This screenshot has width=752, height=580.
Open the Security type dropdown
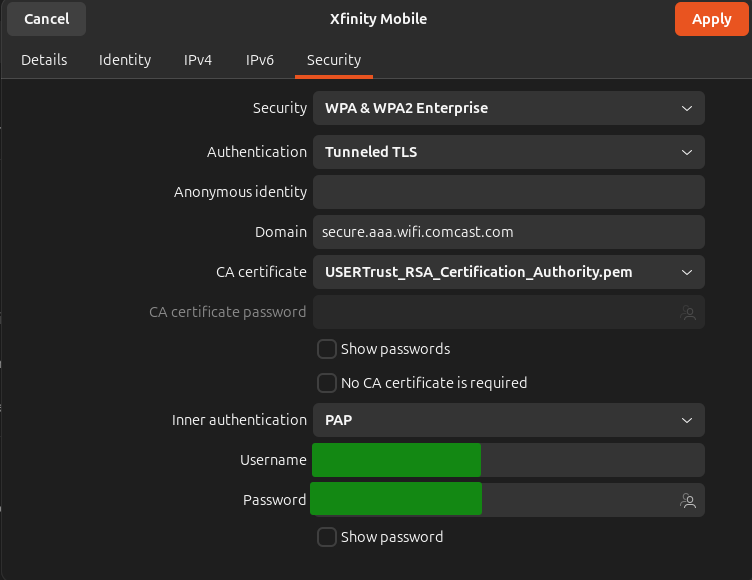[x=508, y=108]
